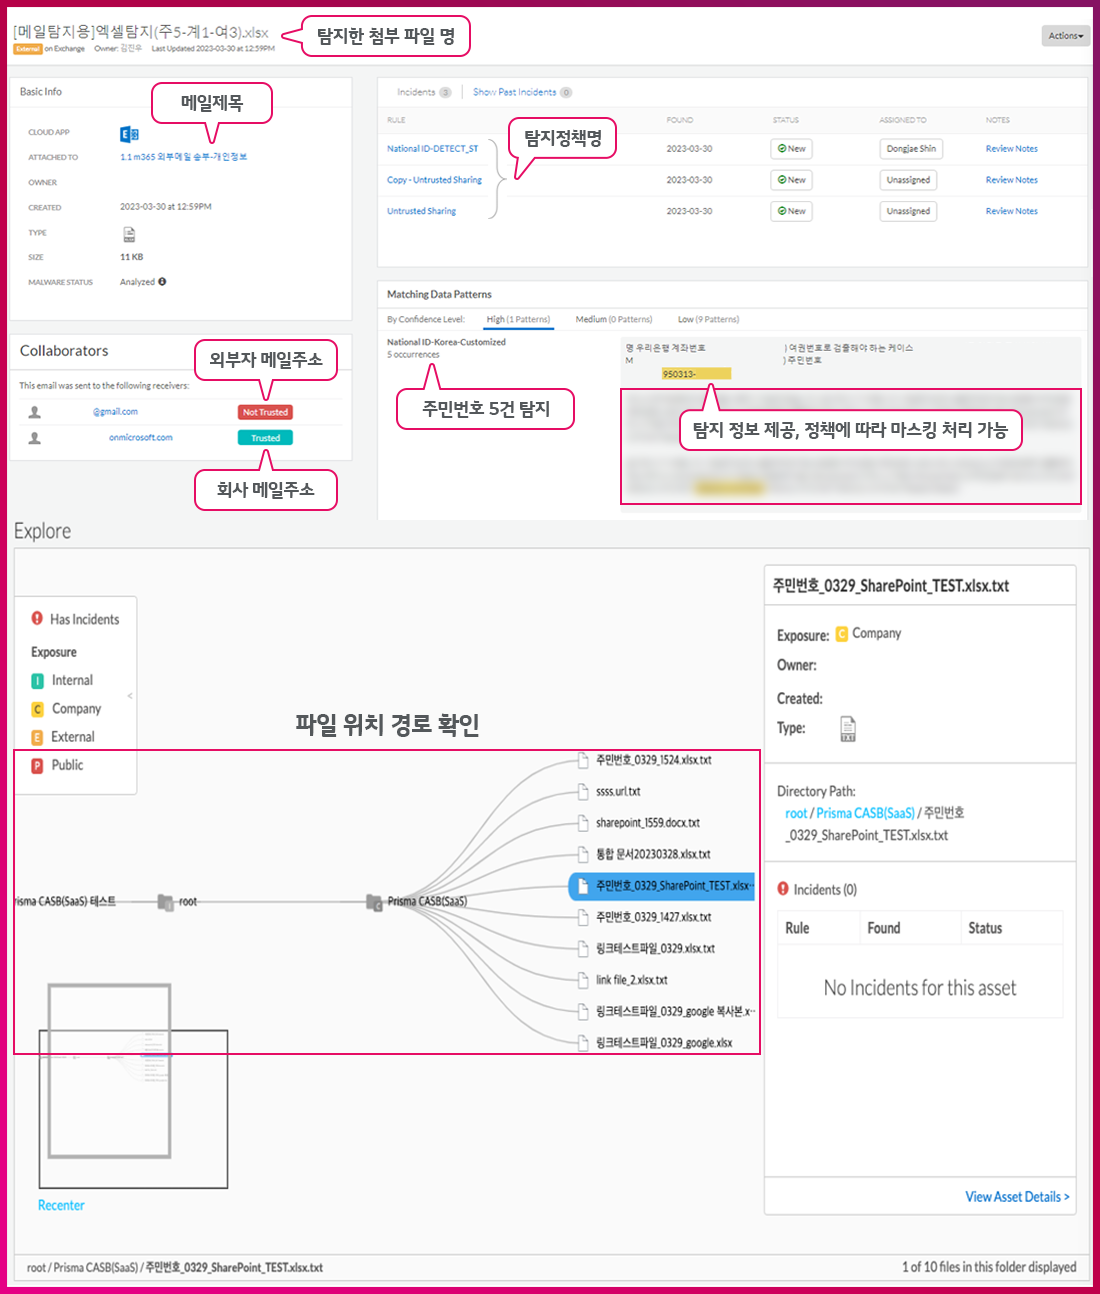Open the Actions dropdown menu
The width and height of the screenshot is (1100, 1294).
click(1065, 36)
